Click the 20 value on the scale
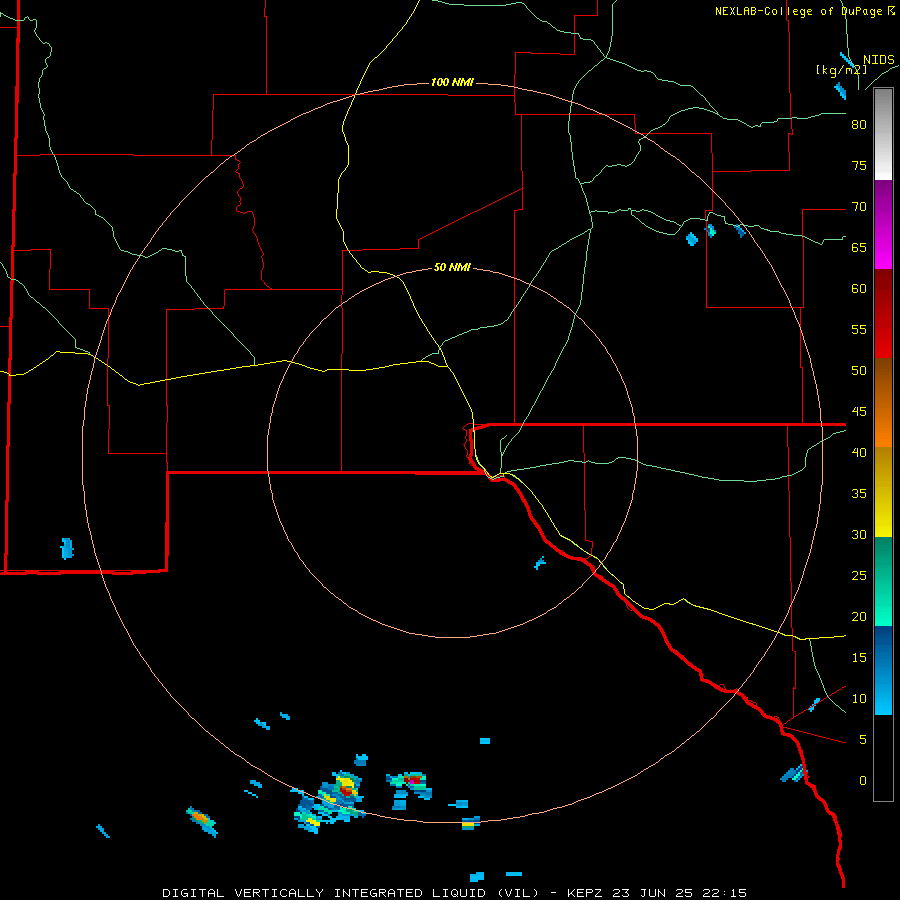 pyautogui.click(x=859, y=616)
